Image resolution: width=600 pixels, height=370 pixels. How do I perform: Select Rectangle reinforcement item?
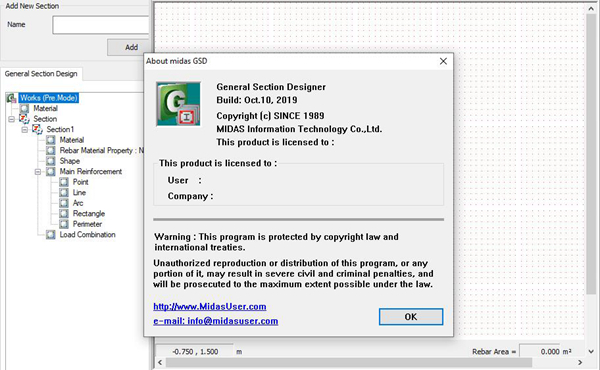click(89, 214)
